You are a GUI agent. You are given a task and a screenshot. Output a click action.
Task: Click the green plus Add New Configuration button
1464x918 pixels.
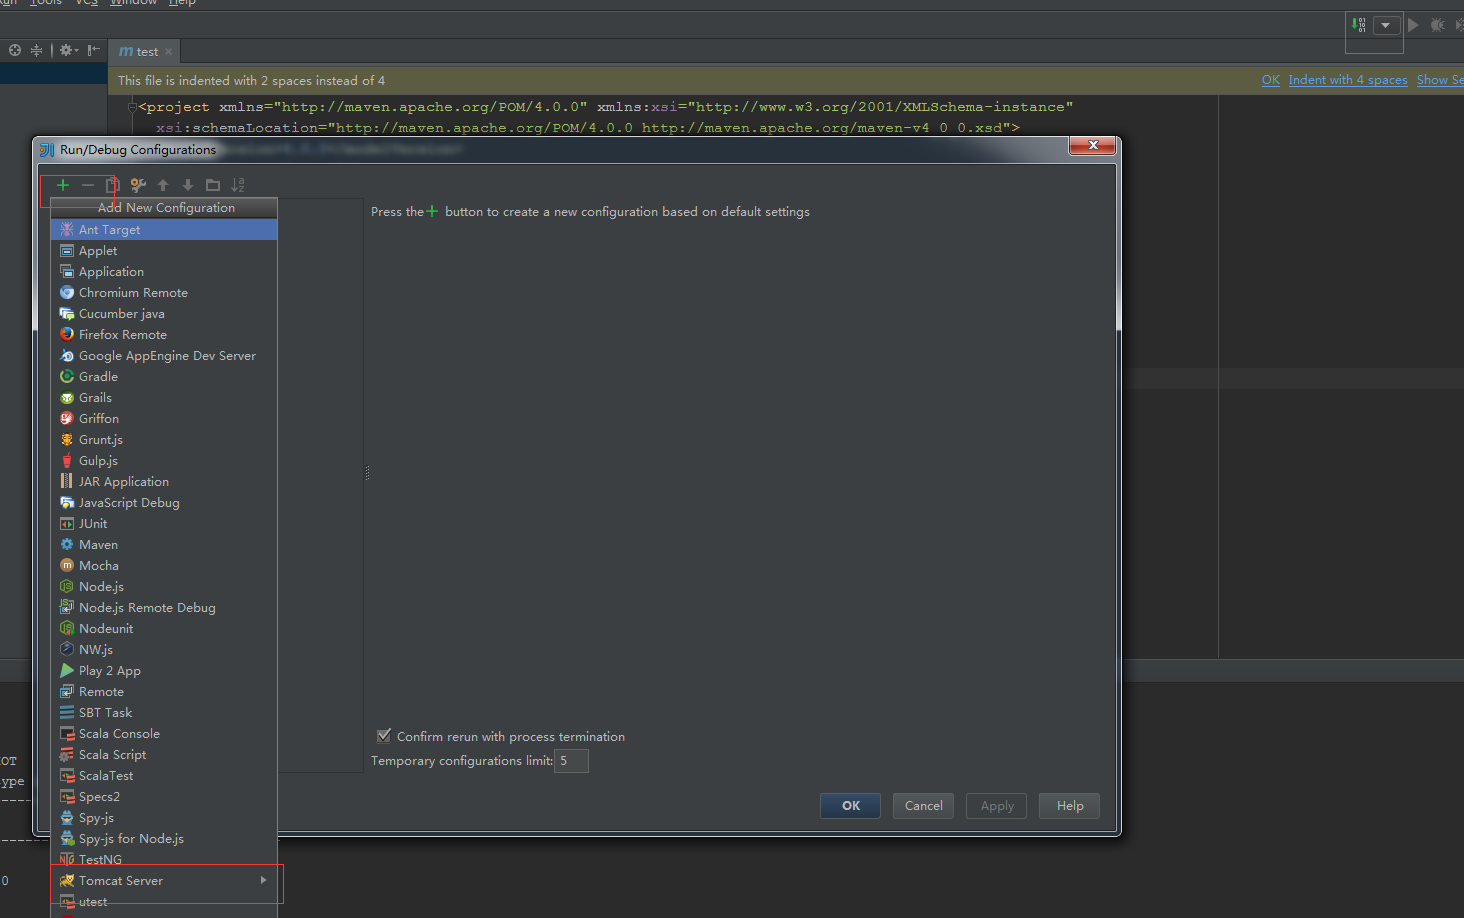(63, 185)
